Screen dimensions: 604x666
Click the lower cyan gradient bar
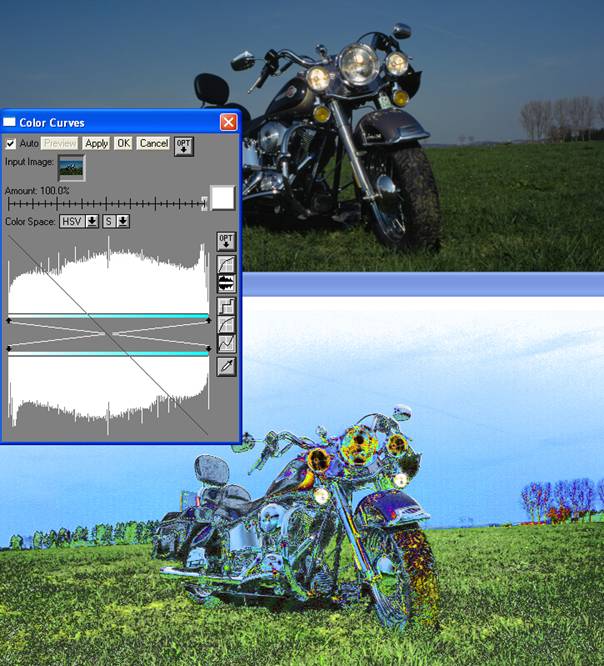(108, 353)
